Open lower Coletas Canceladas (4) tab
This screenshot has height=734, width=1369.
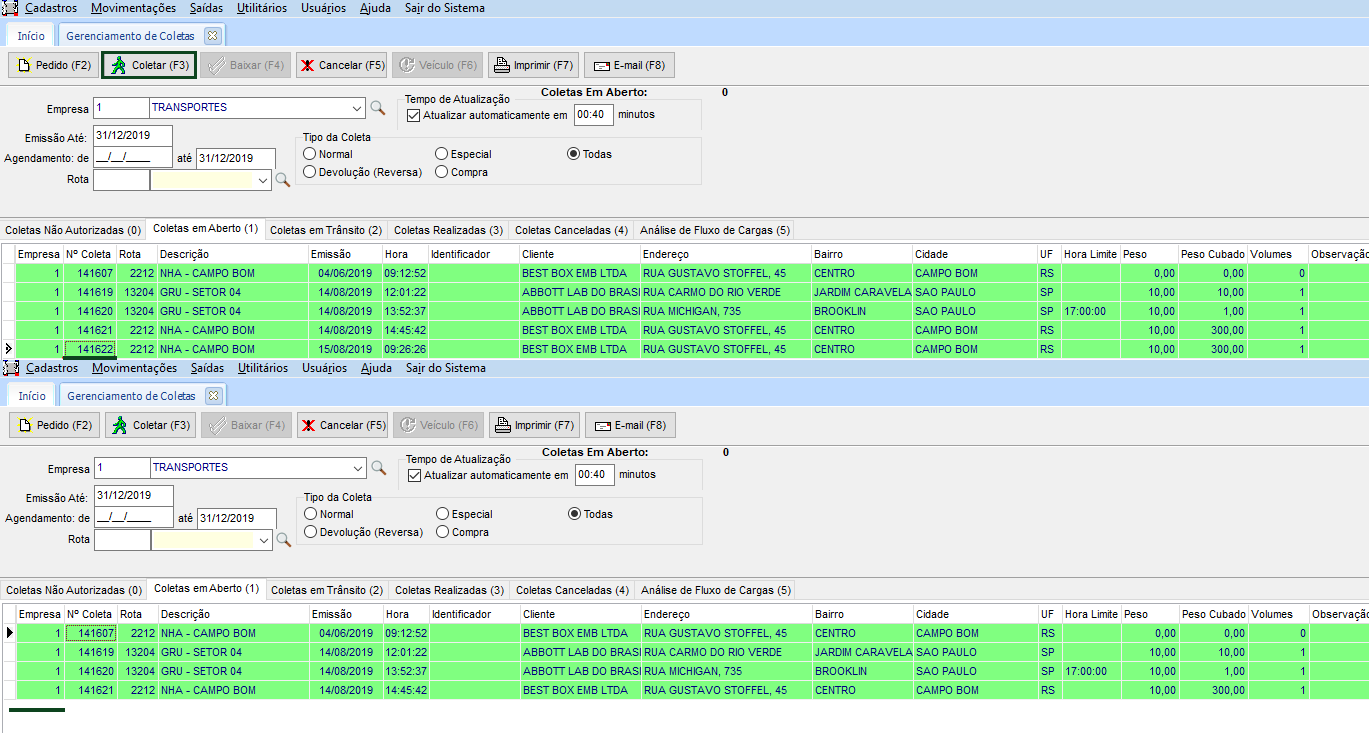572,590
